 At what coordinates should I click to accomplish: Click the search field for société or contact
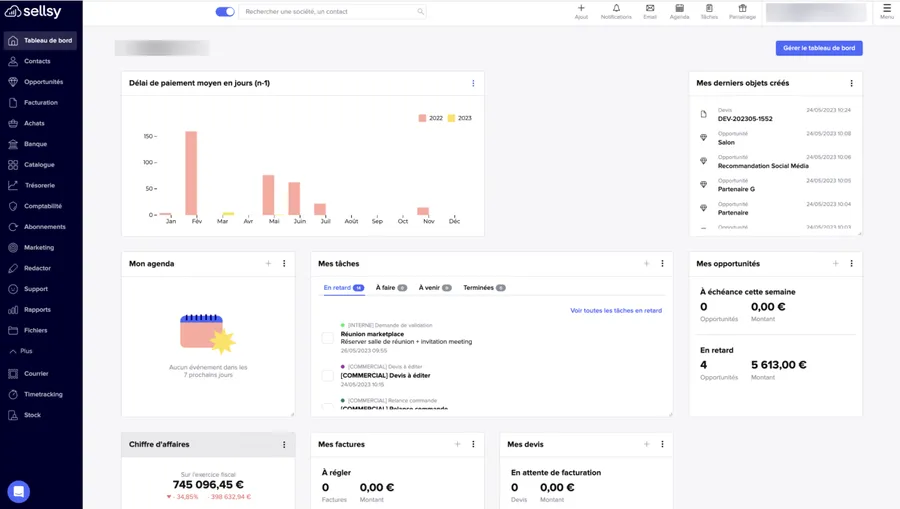(330, 12)
